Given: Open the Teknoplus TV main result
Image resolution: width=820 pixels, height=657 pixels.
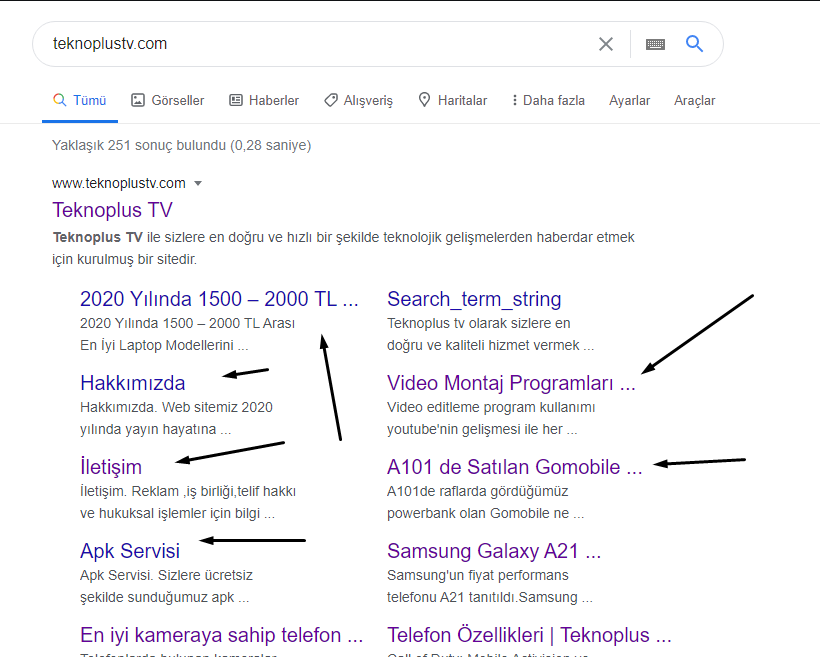Looking at the screenshot, I should pyautogui.click(x=112, y=210).
